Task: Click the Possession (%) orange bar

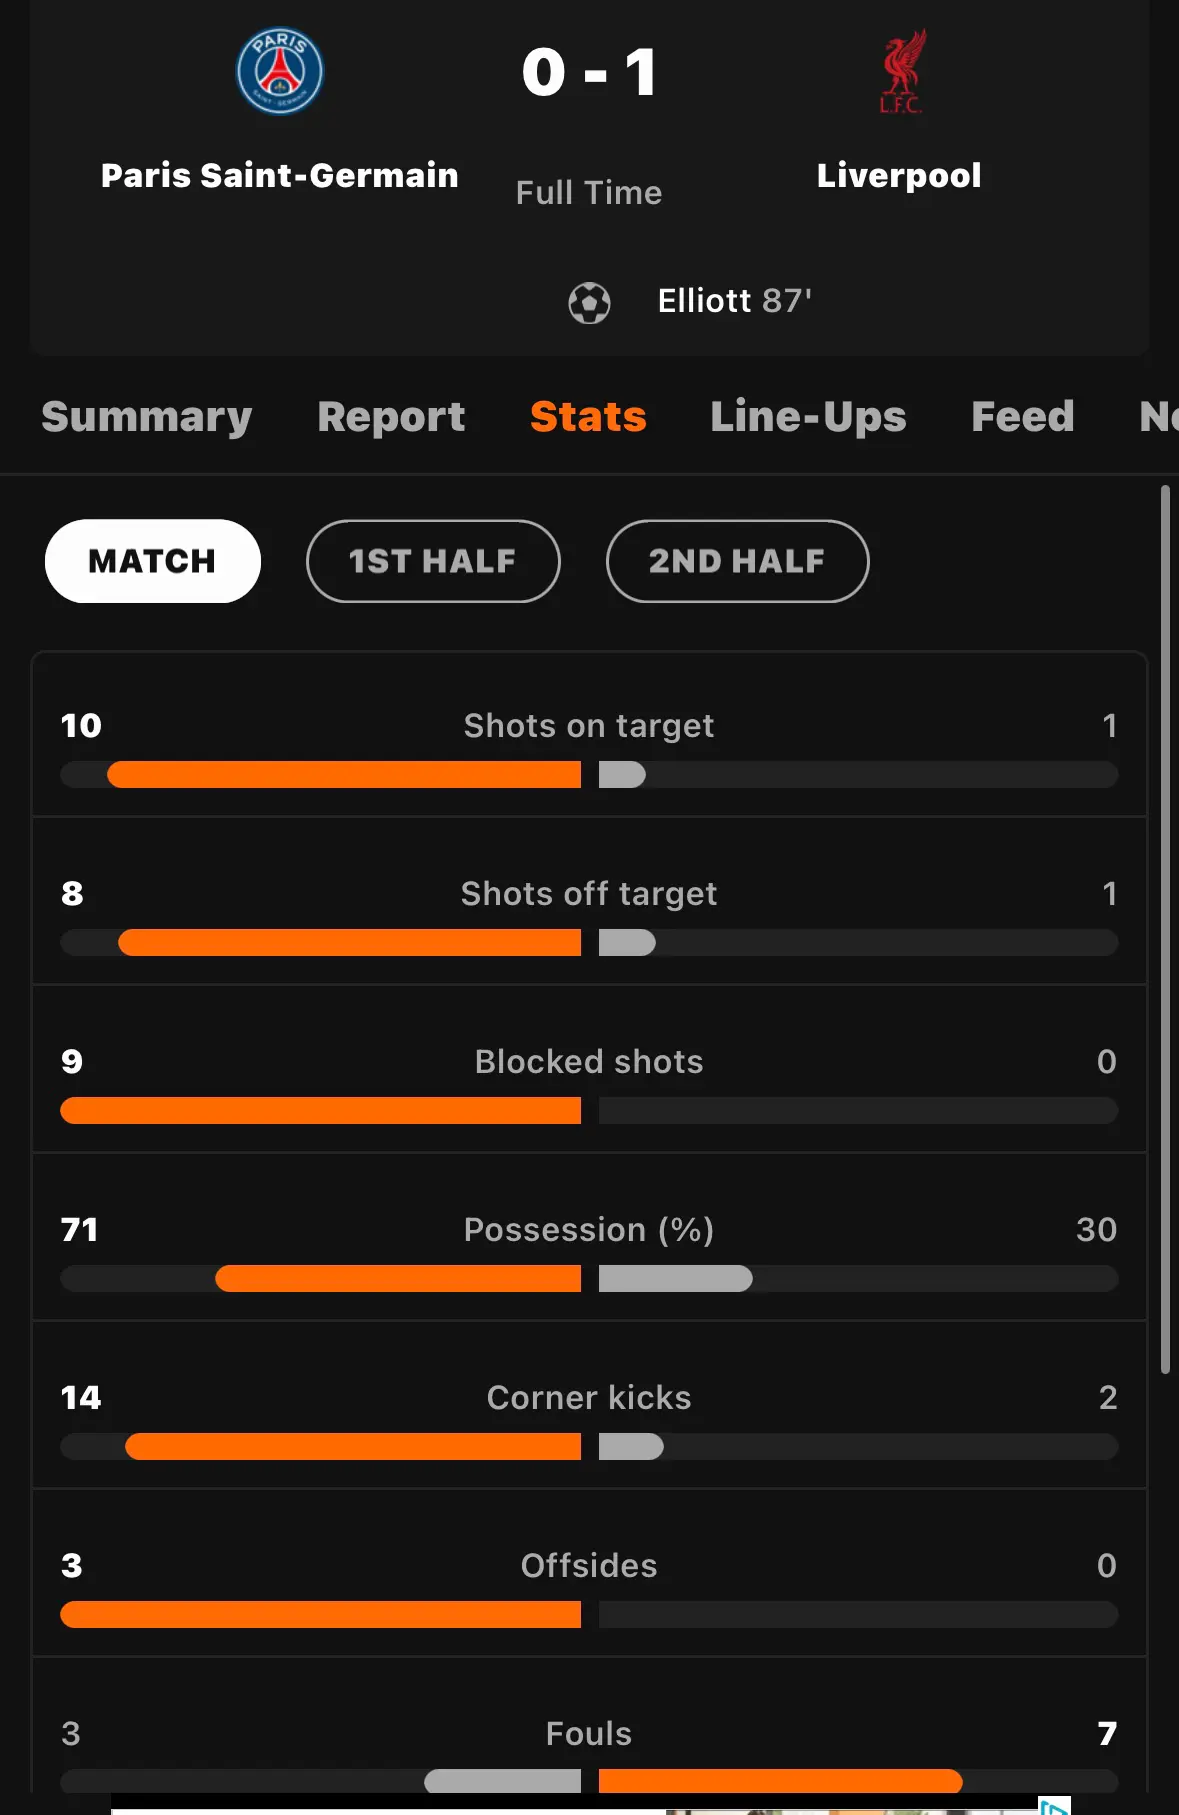Action: pyautogui.click(x=398, y=1278)
